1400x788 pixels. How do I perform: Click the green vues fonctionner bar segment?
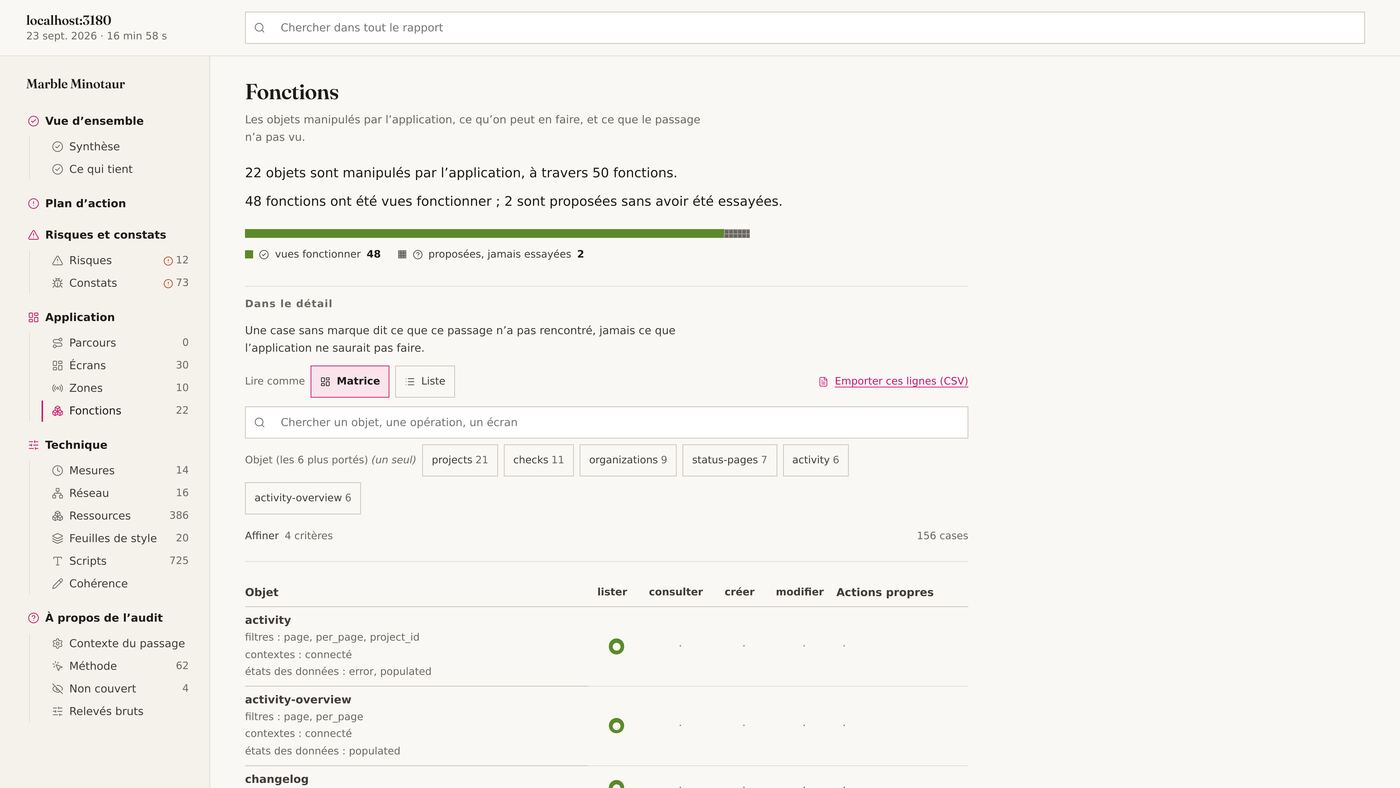pyautogui.click(x=484, y=234)
